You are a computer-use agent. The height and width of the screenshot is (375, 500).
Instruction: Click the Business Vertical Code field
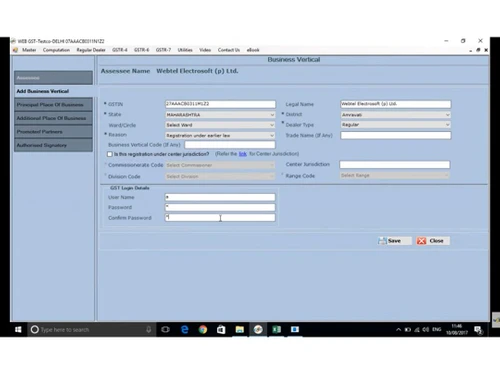click(230, 145)
